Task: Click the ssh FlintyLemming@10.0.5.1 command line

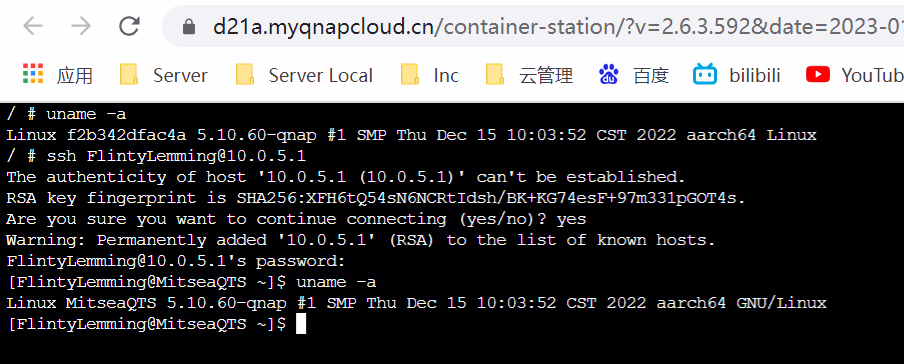Action: click(156, 156)
